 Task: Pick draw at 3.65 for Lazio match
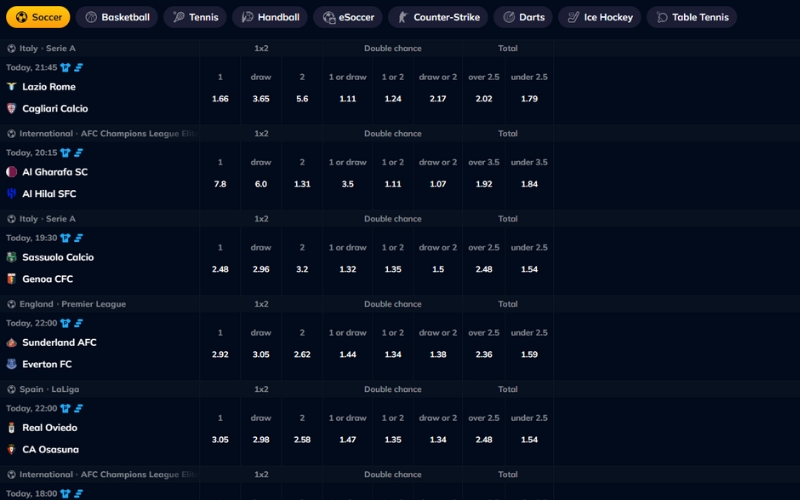pyautogui.click(x=261, y=98)
